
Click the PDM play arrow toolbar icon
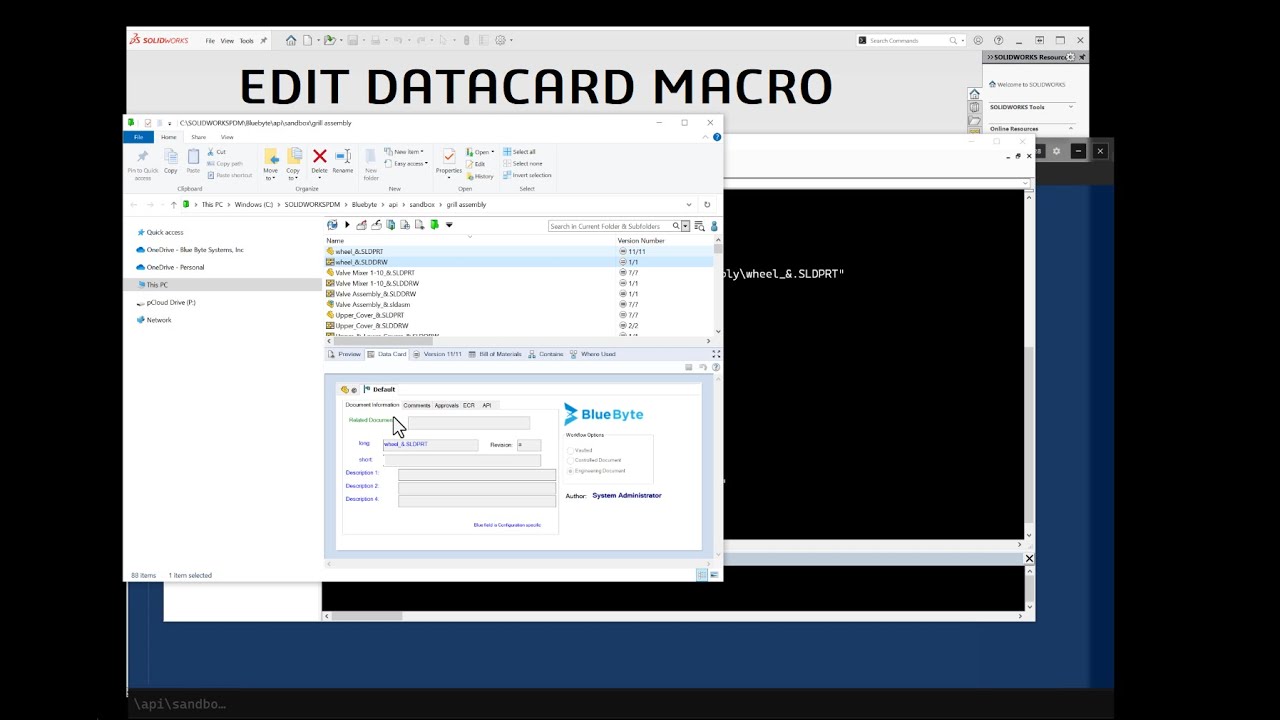tap(347, 225)
